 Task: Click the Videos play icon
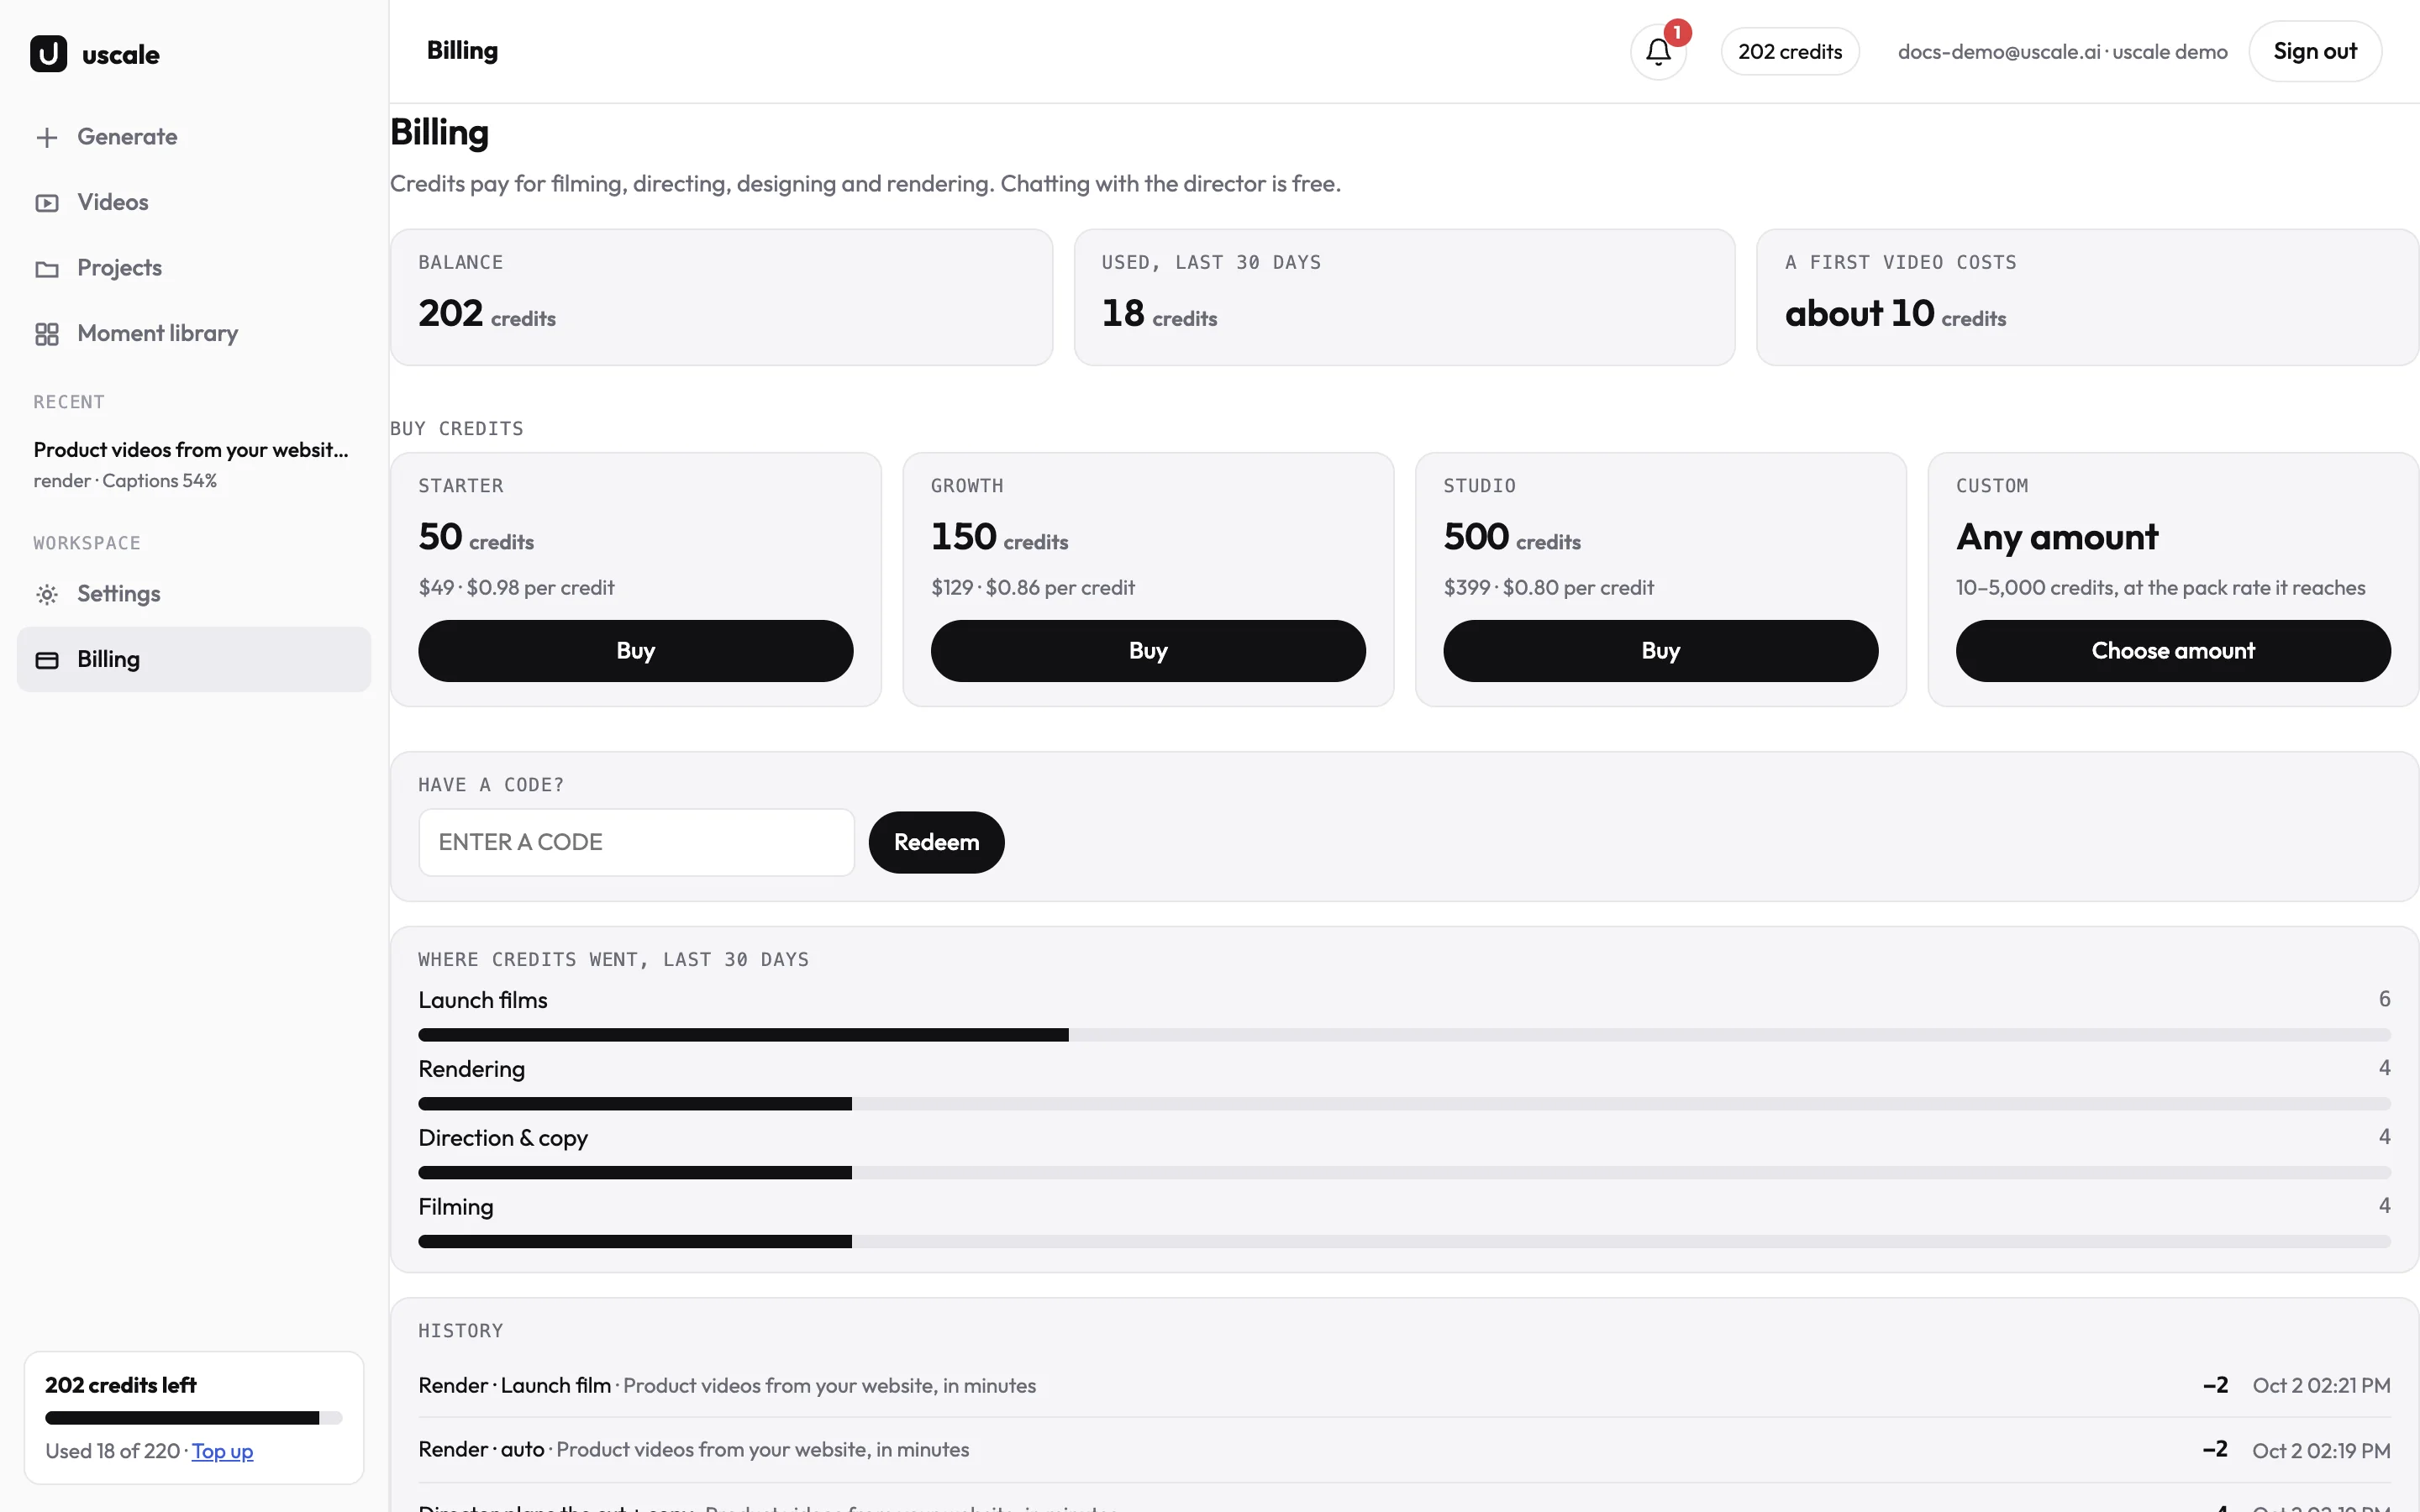tap(47, 203)
